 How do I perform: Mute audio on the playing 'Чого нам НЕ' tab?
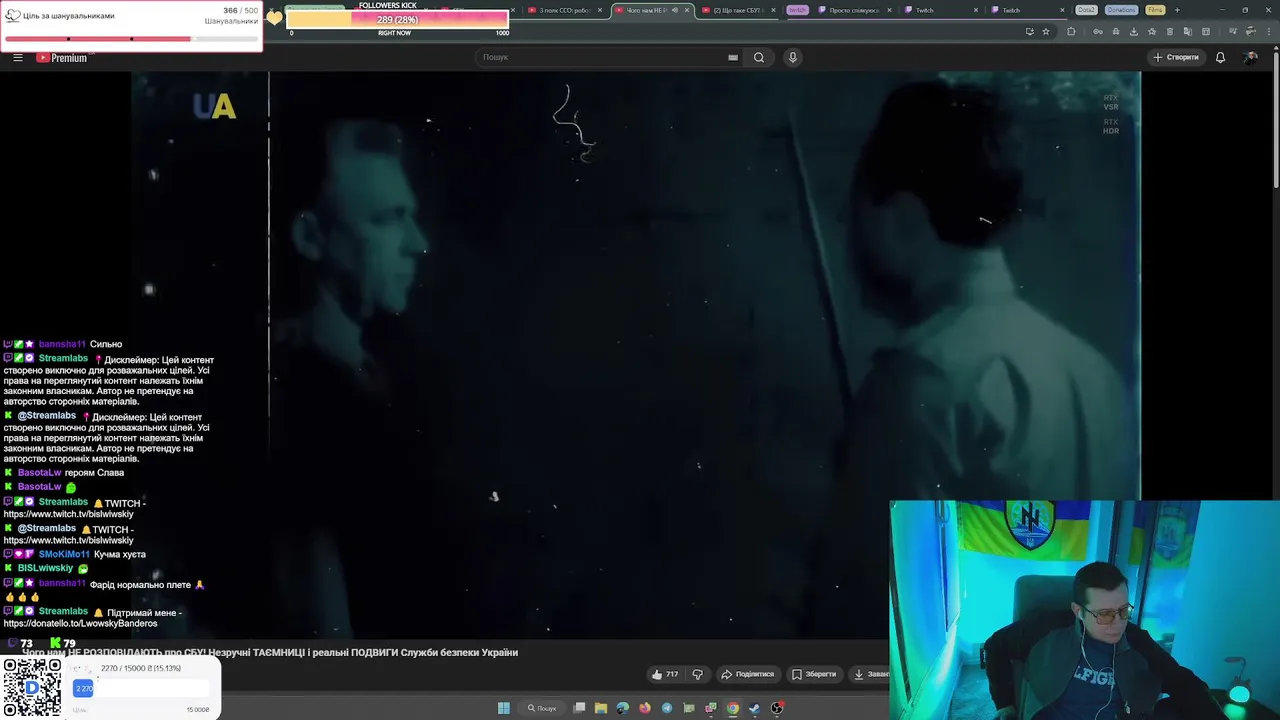click(x=675, y=10)
